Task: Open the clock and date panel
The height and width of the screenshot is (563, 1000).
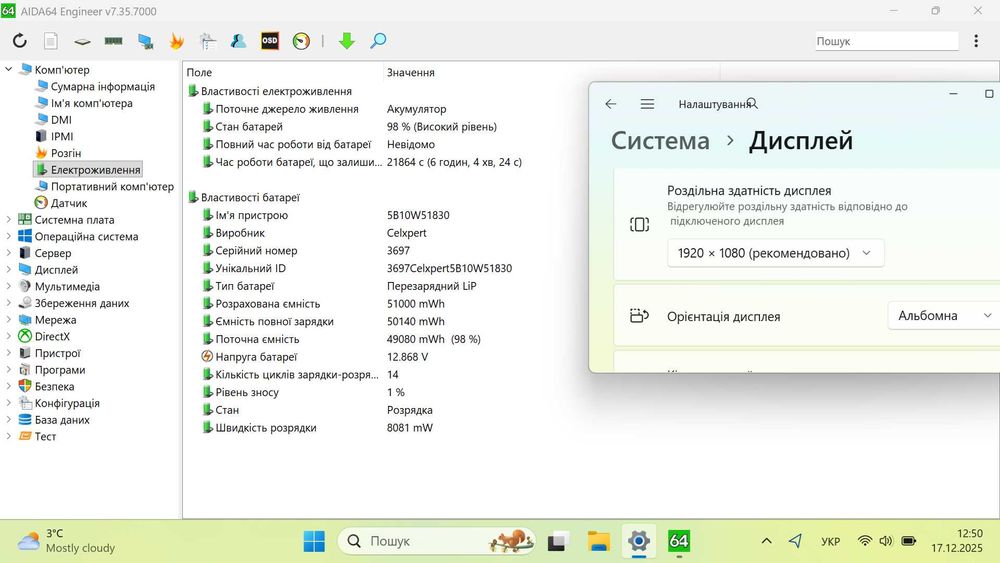Action: 957,541
